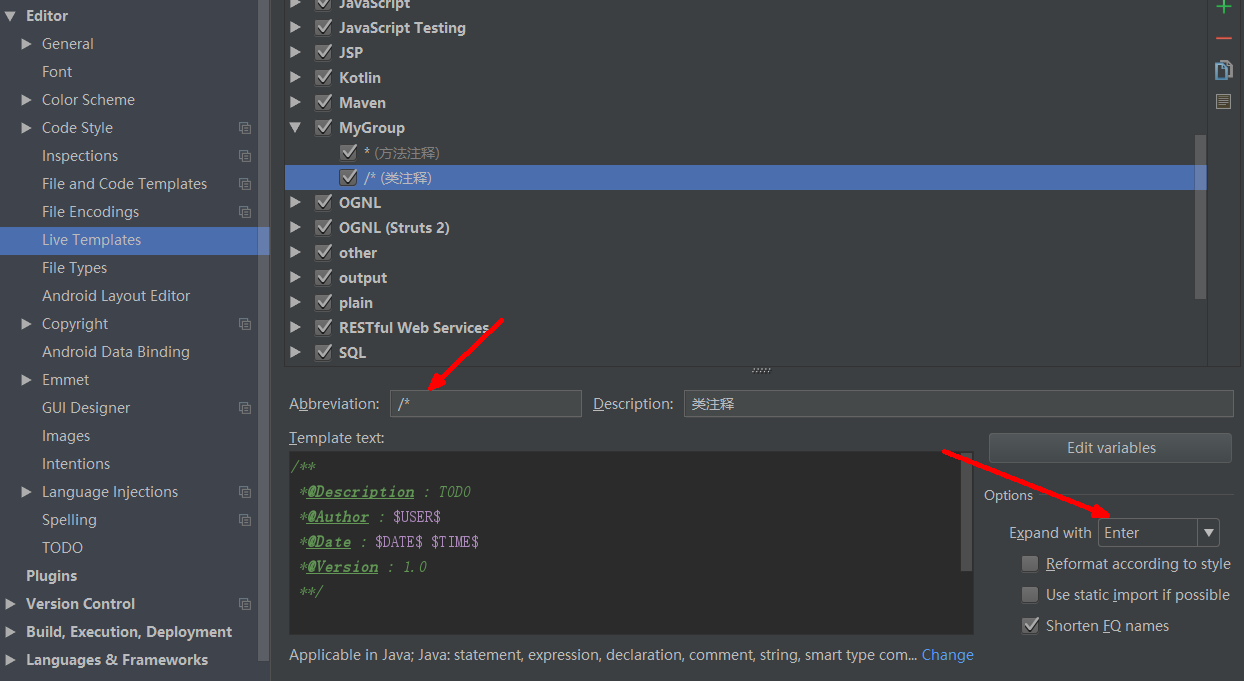The width and height of the screenshot is (1244, 681).
Task: Click the Abbreviation input field
Action: (x=485, y=404)
